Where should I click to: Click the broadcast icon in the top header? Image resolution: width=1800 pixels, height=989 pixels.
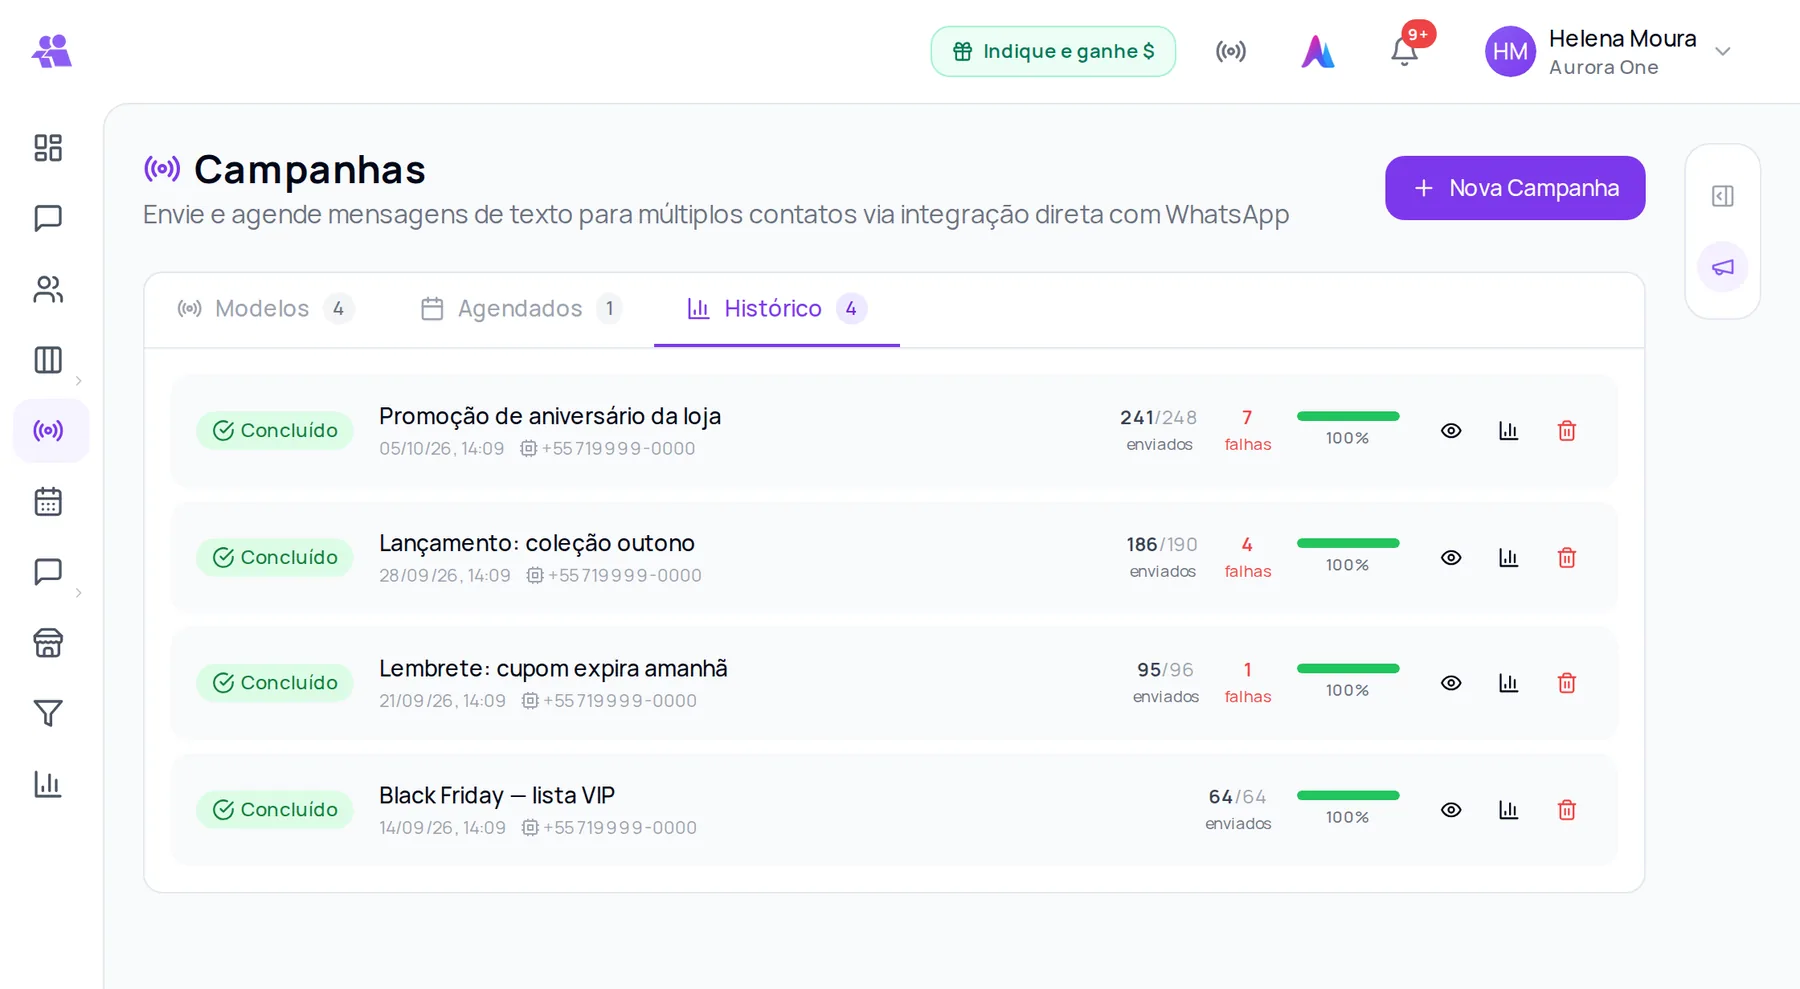click(x=1231, y=51)
